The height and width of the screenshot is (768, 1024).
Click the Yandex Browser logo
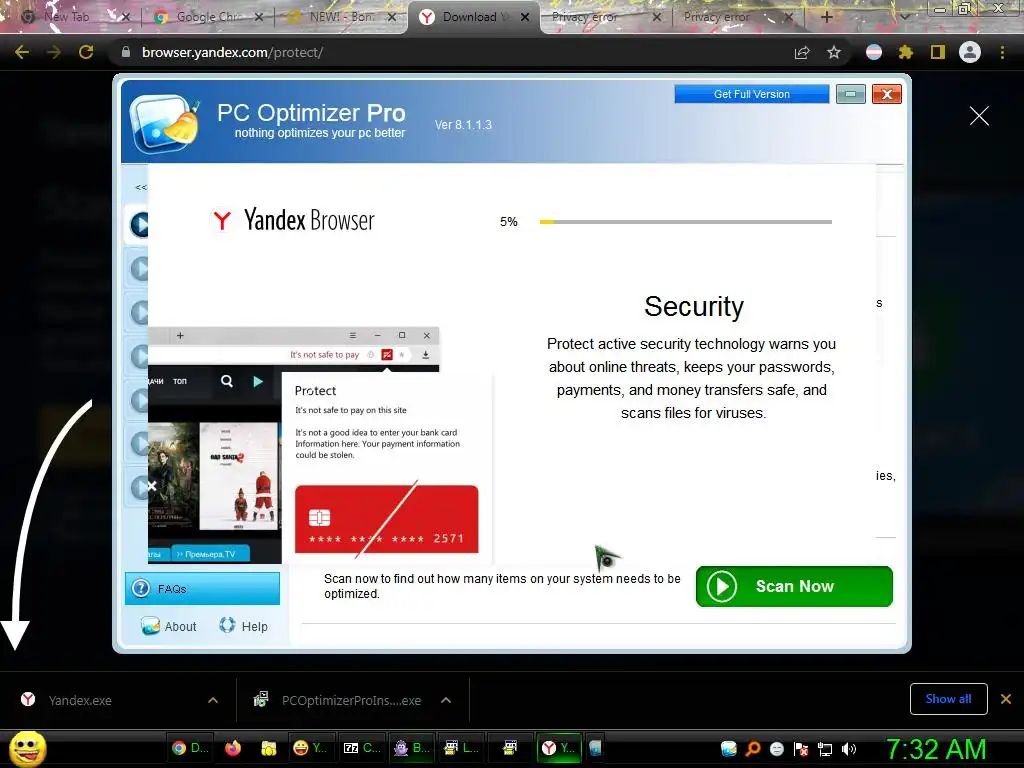point(293,221)
